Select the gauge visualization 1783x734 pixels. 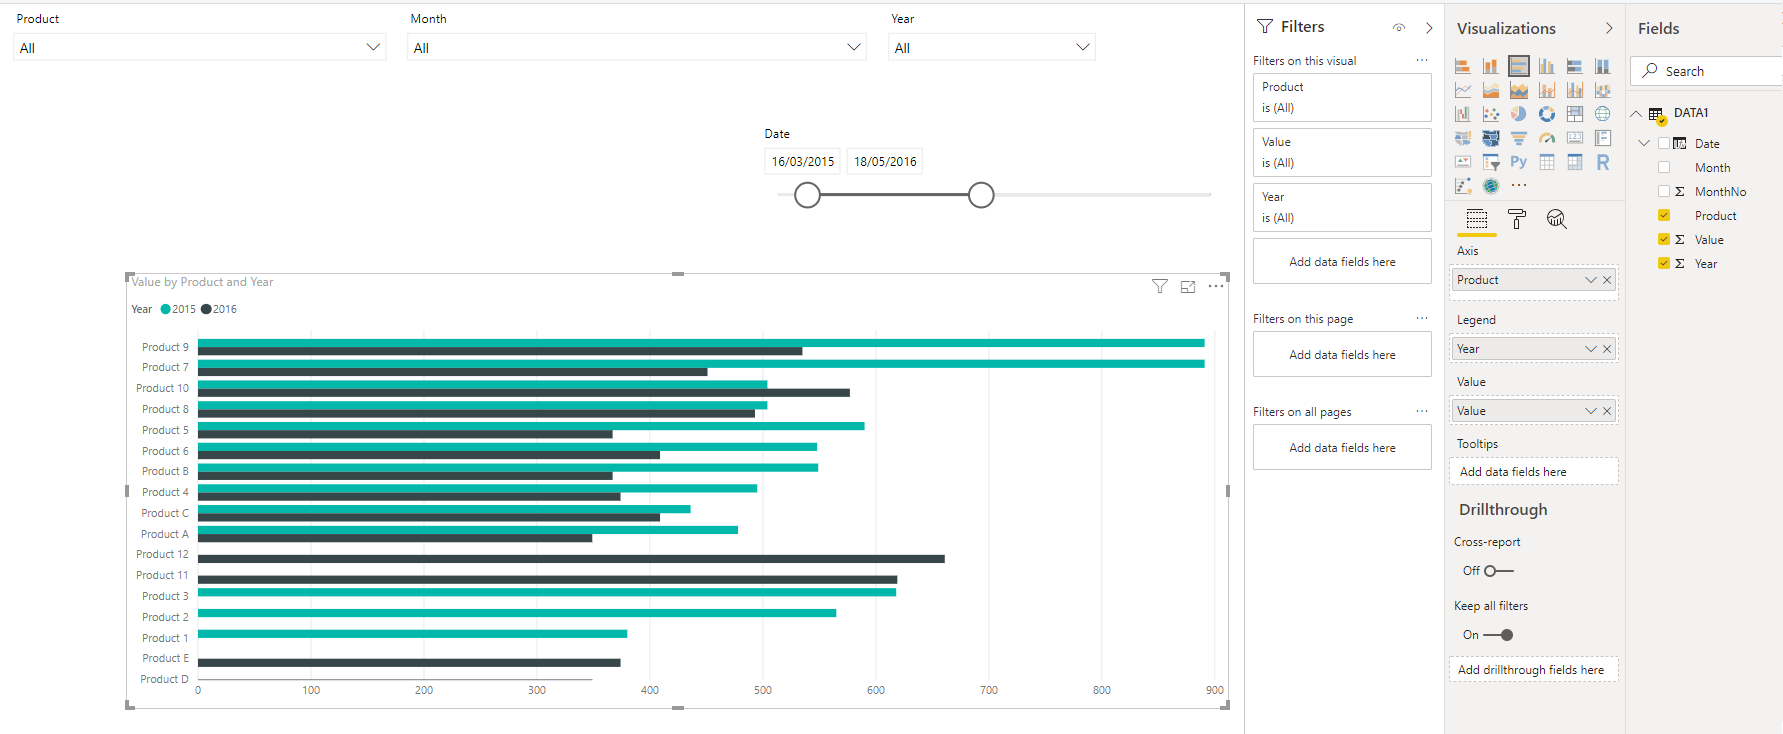(x=1546, y=138)
